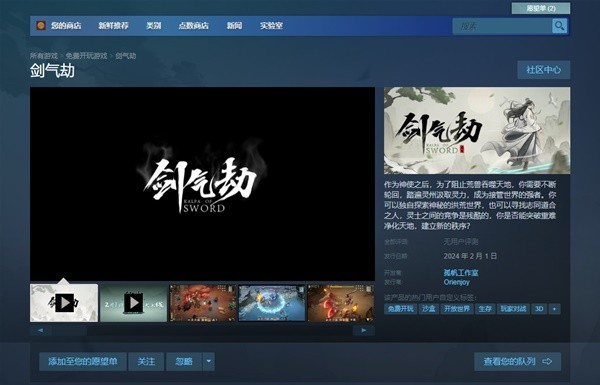The image size is (600, 385).
Task: Expand the dropdown arrow next to 忽略
Action: [x=209, y=361]
